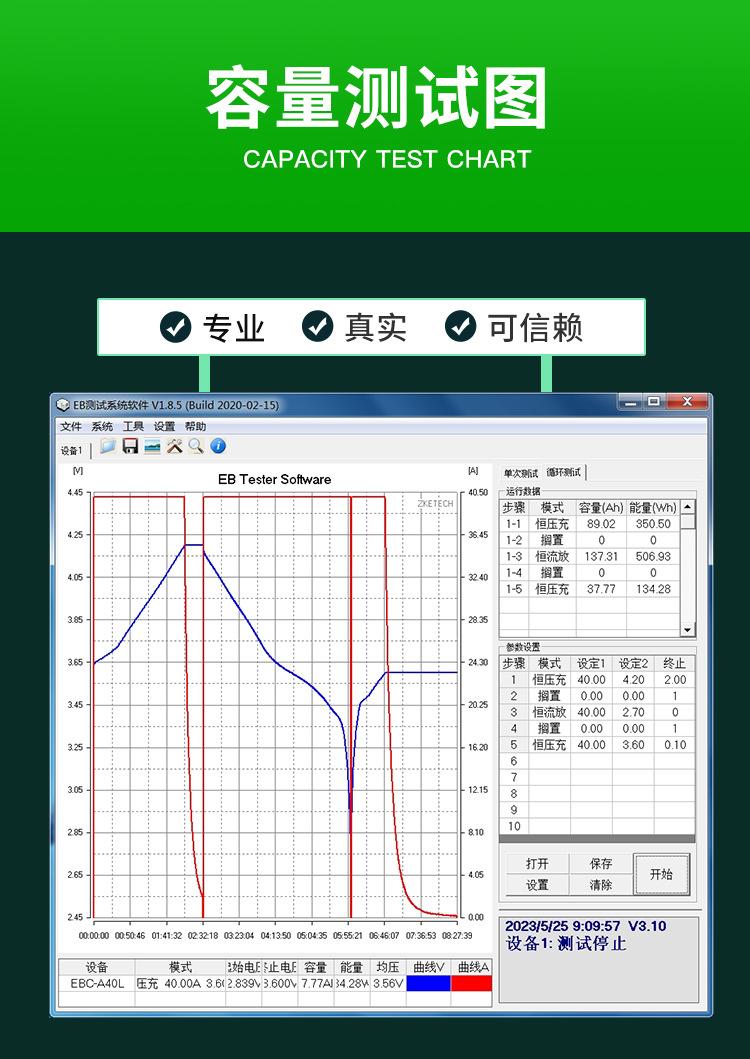Click the run data scrollbar down arrow
The image size is (750, 1059).
687,630
